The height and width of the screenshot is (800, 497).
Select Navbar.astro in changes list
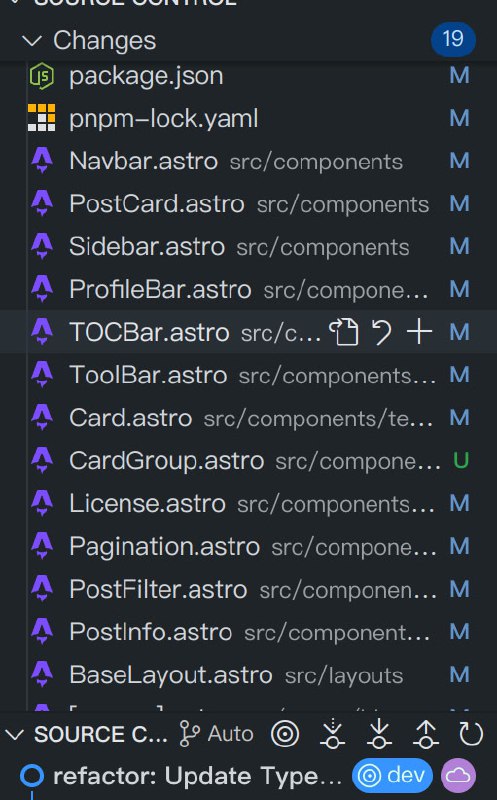(x=248, y=161)
